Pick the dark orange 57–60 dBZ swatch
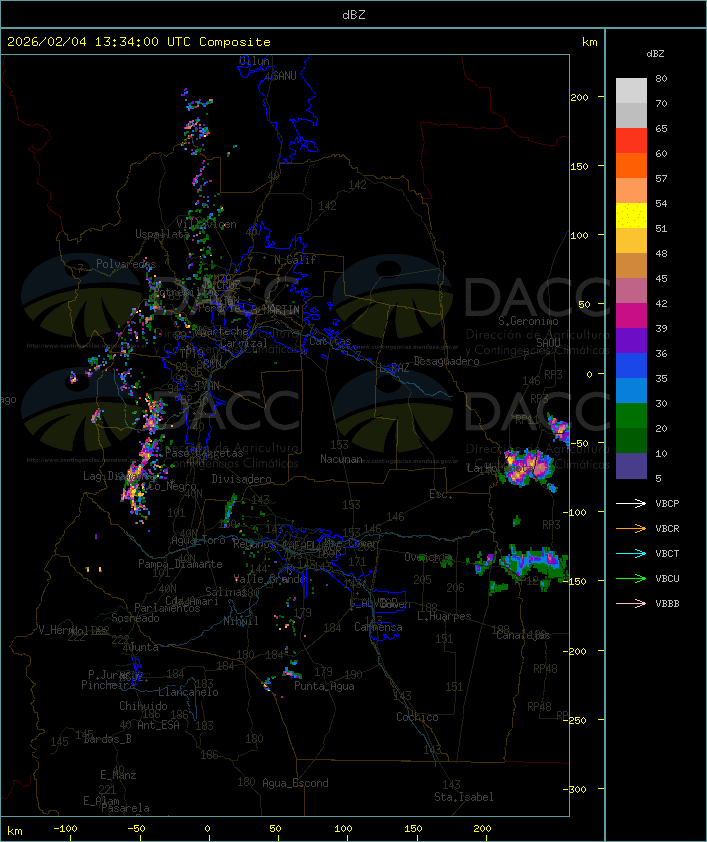The image size is (707, 842). pos(631,165)
